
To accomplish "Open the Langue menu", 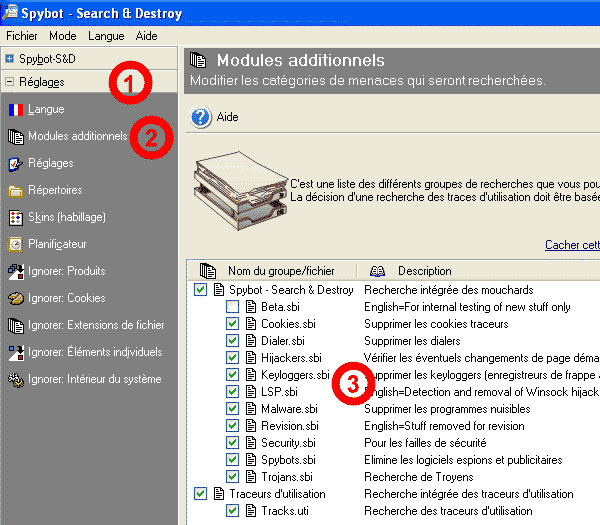I will click(106, 36).
